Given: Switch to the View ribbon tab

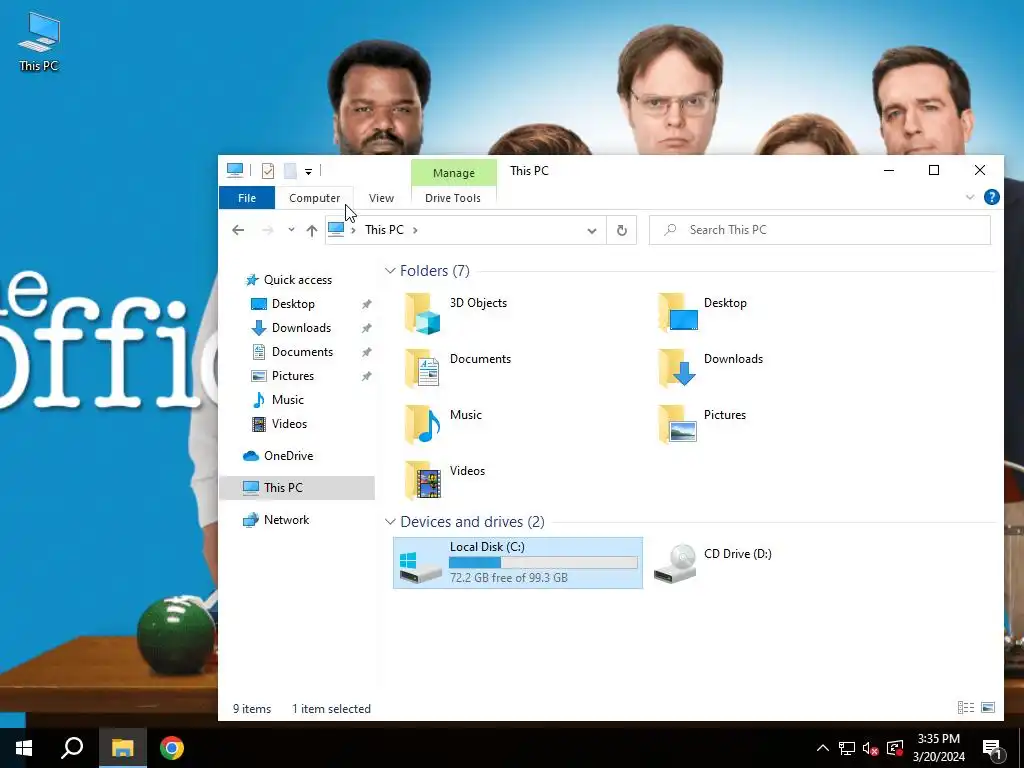Looking at the screenshot, I should point(381,198).
